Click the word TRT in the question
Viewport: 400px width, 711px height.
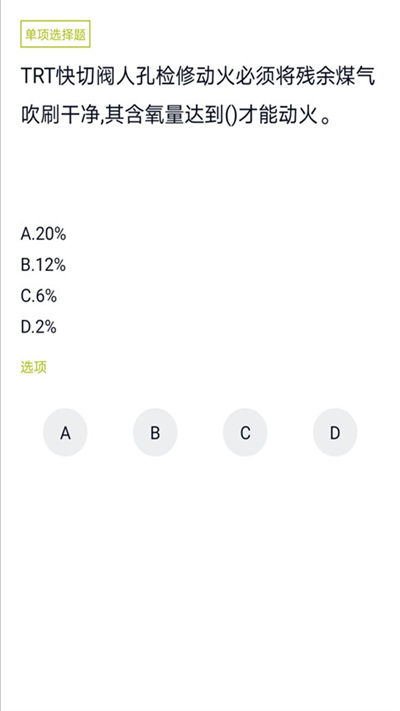click(x=38, y=78)
